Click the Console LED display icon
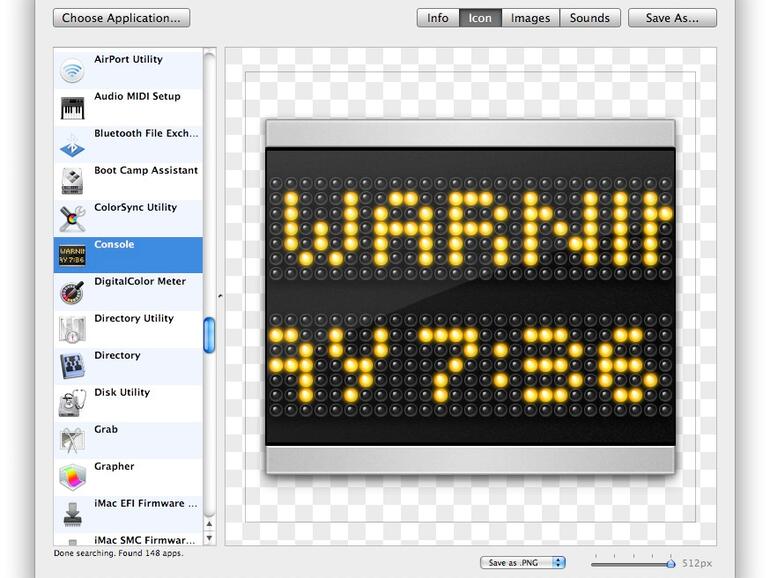 [x=72, y=256]
